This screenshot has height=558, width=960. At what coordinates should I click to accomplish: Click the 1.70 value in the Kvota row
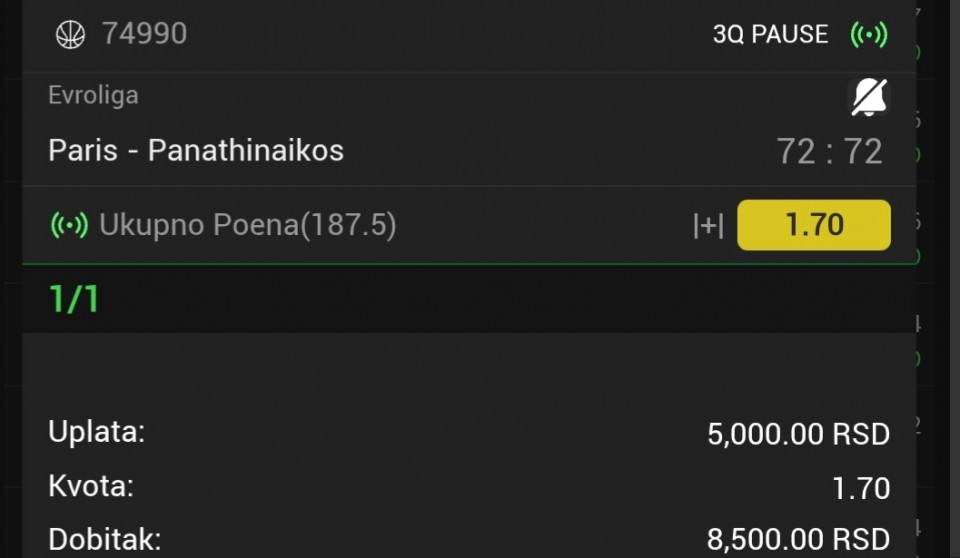click(860, 488)
